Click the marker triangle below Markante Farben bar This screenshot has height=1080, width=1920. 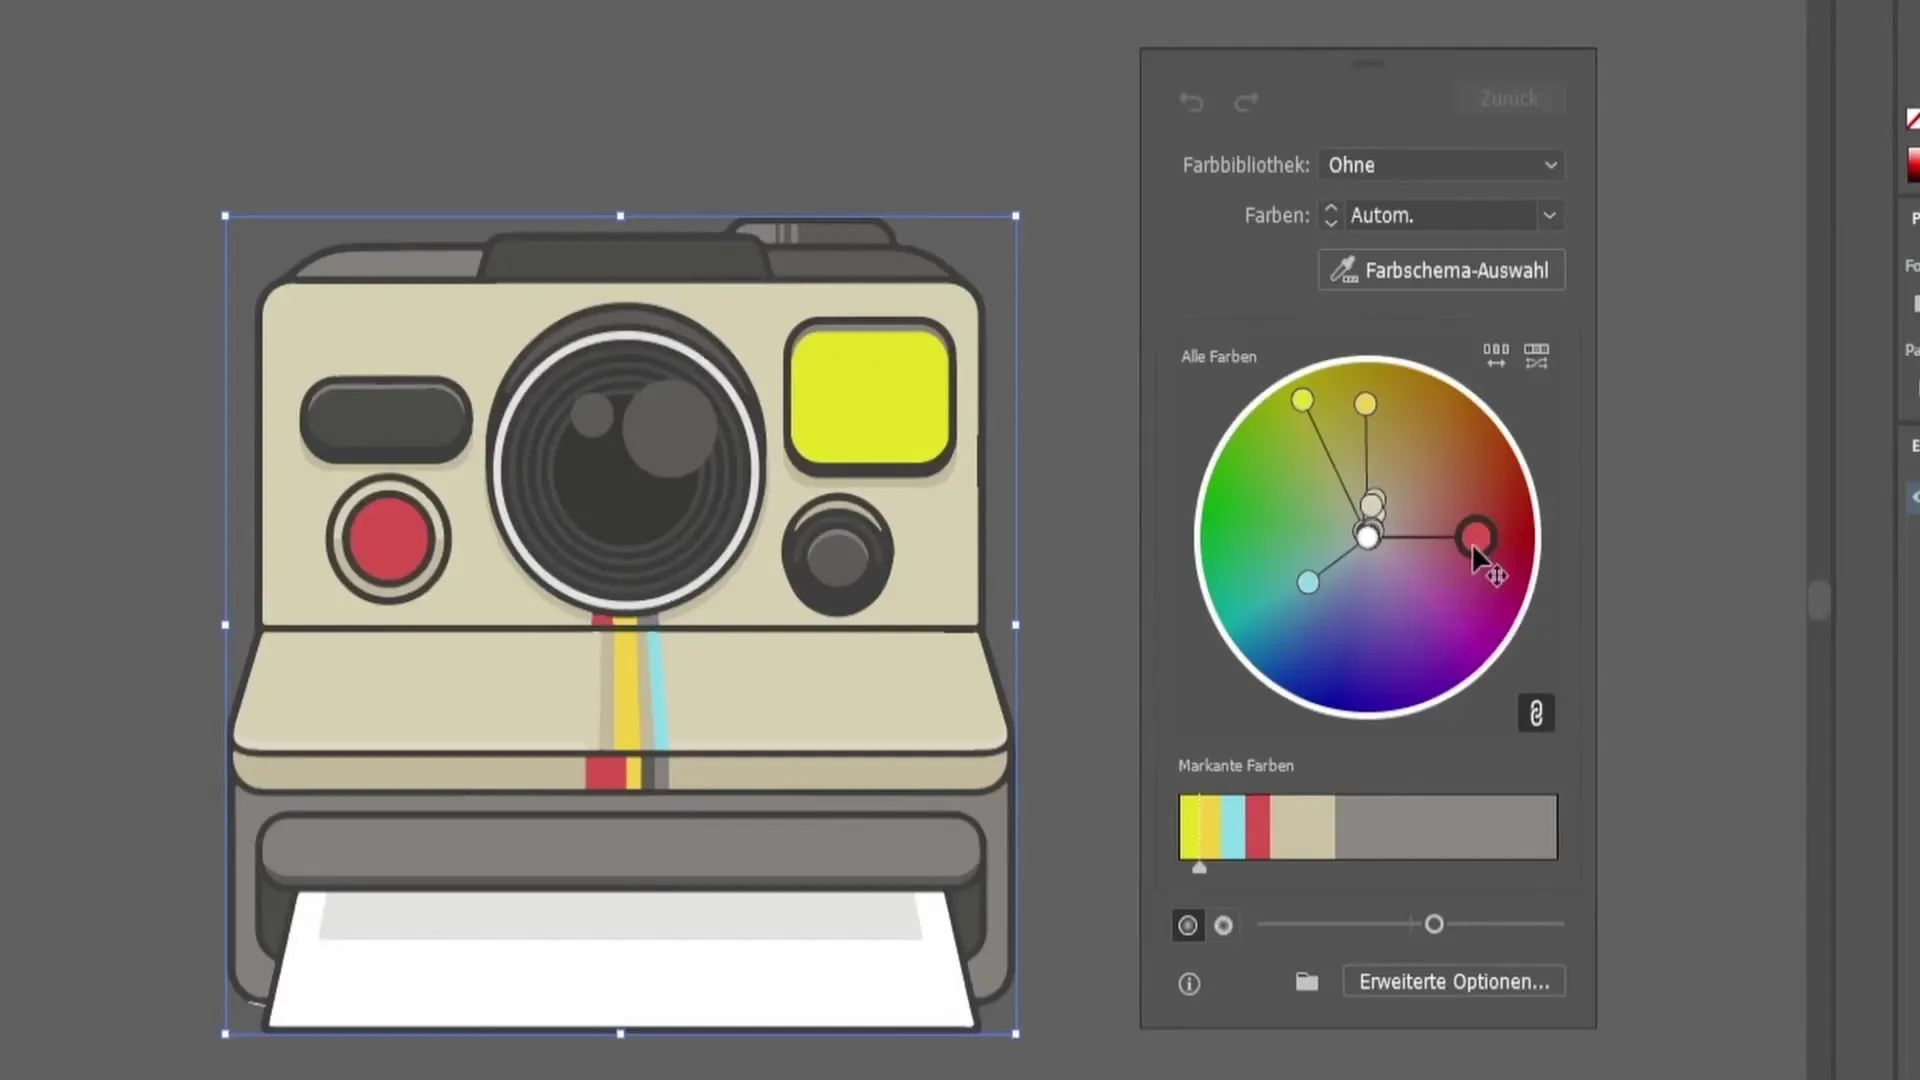pos(1199,867)
